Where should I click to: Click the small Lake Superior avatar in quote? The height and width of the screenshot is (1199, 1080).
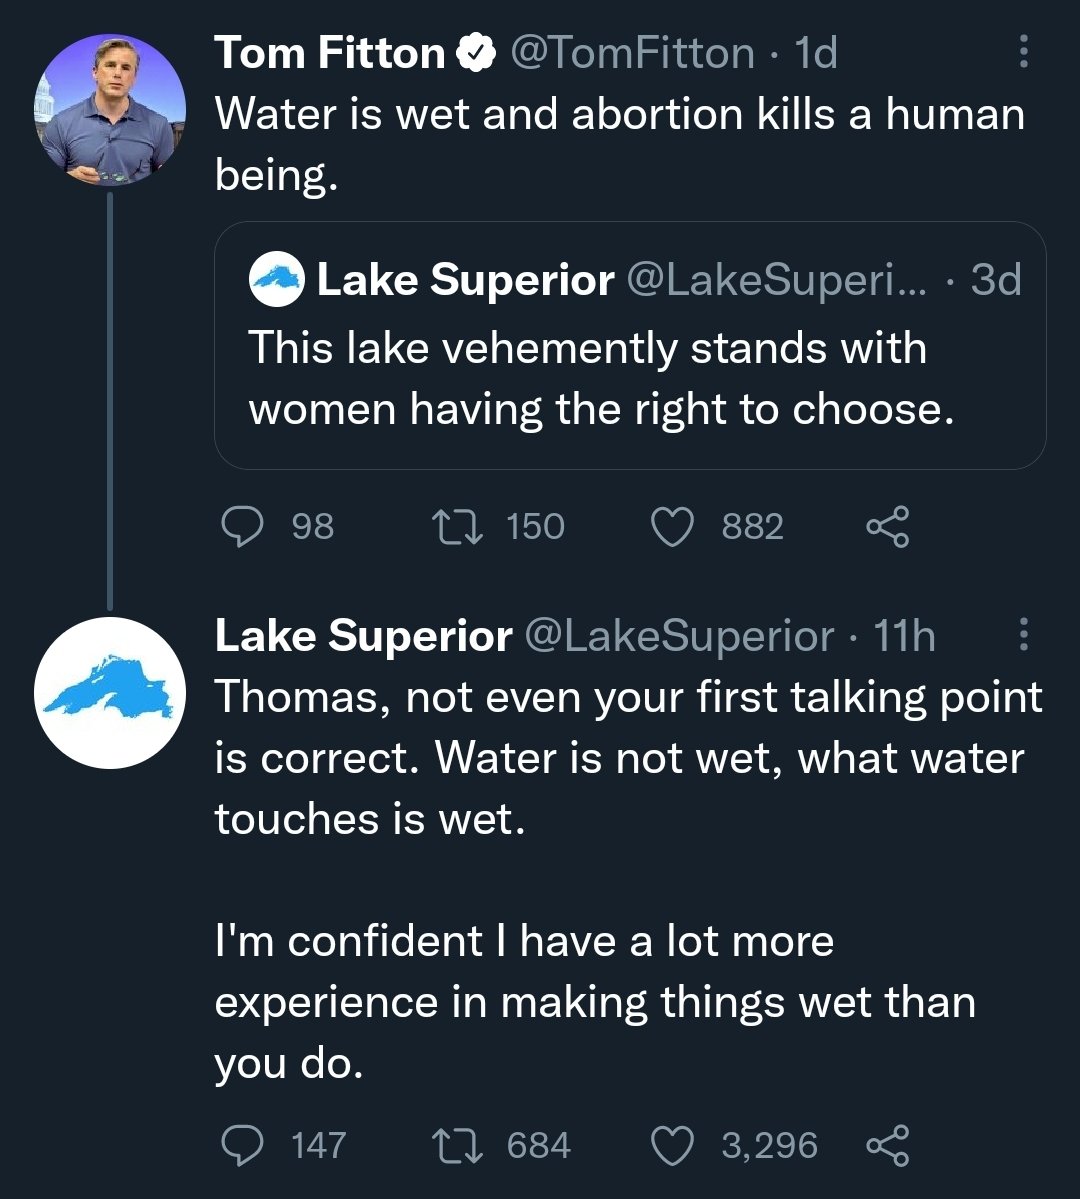pos(276,280)
